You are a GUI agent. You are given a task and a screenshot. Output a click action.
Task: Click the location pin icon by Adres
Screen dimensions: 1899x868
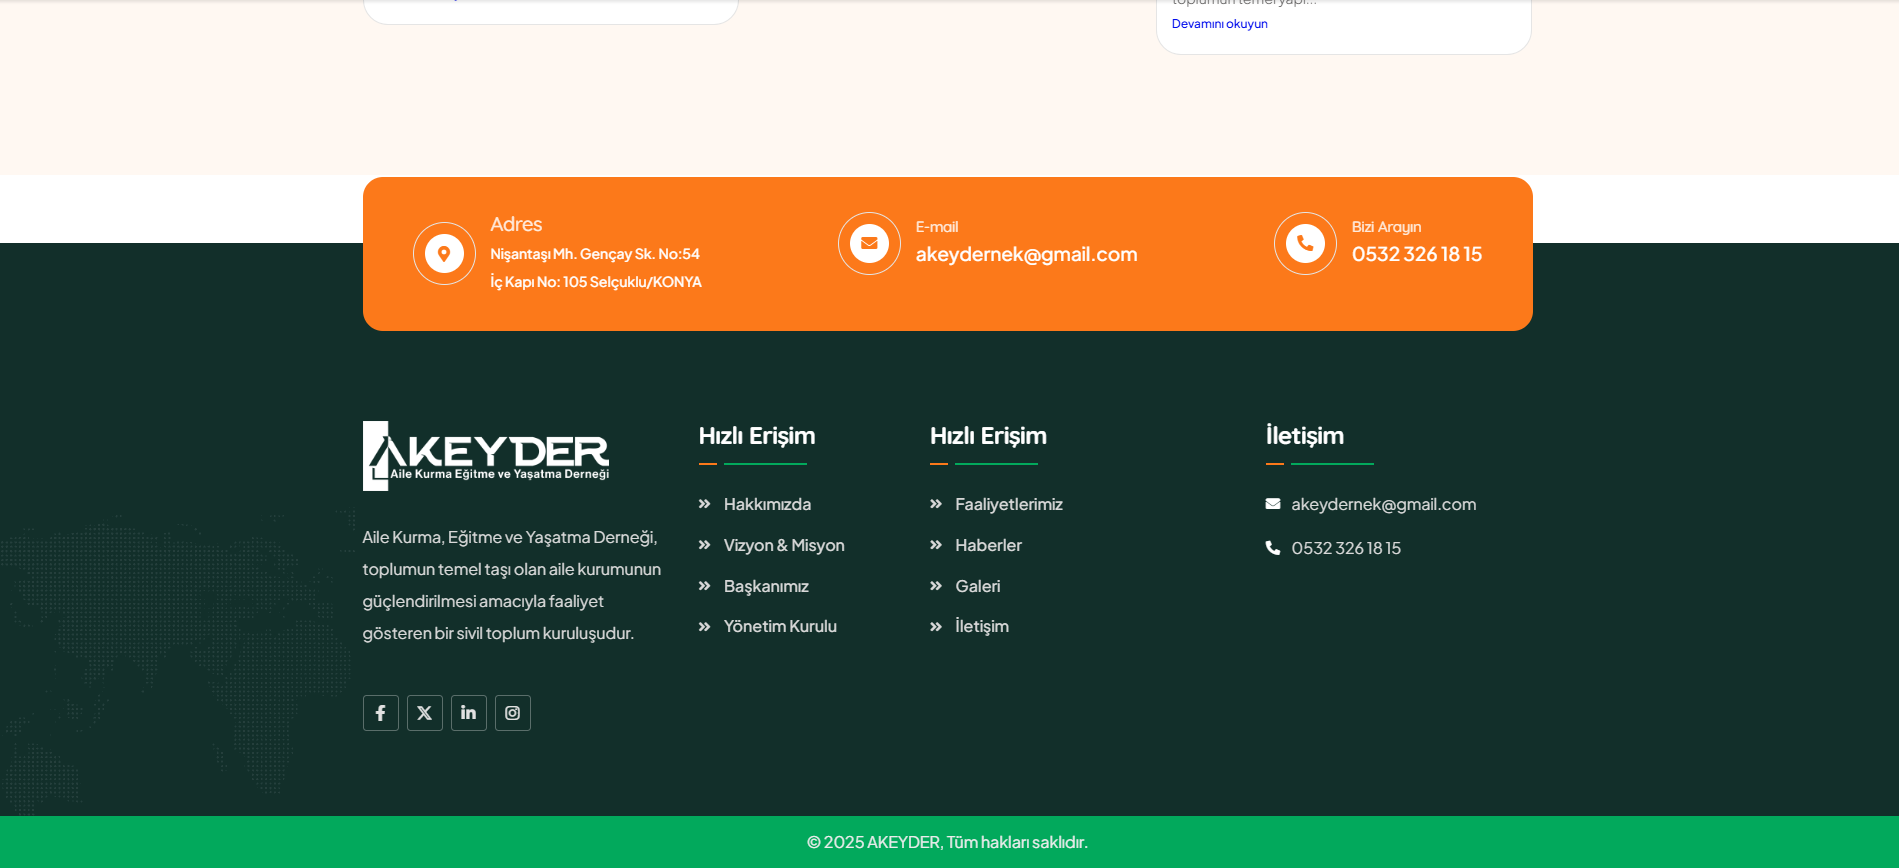(444, 253)
